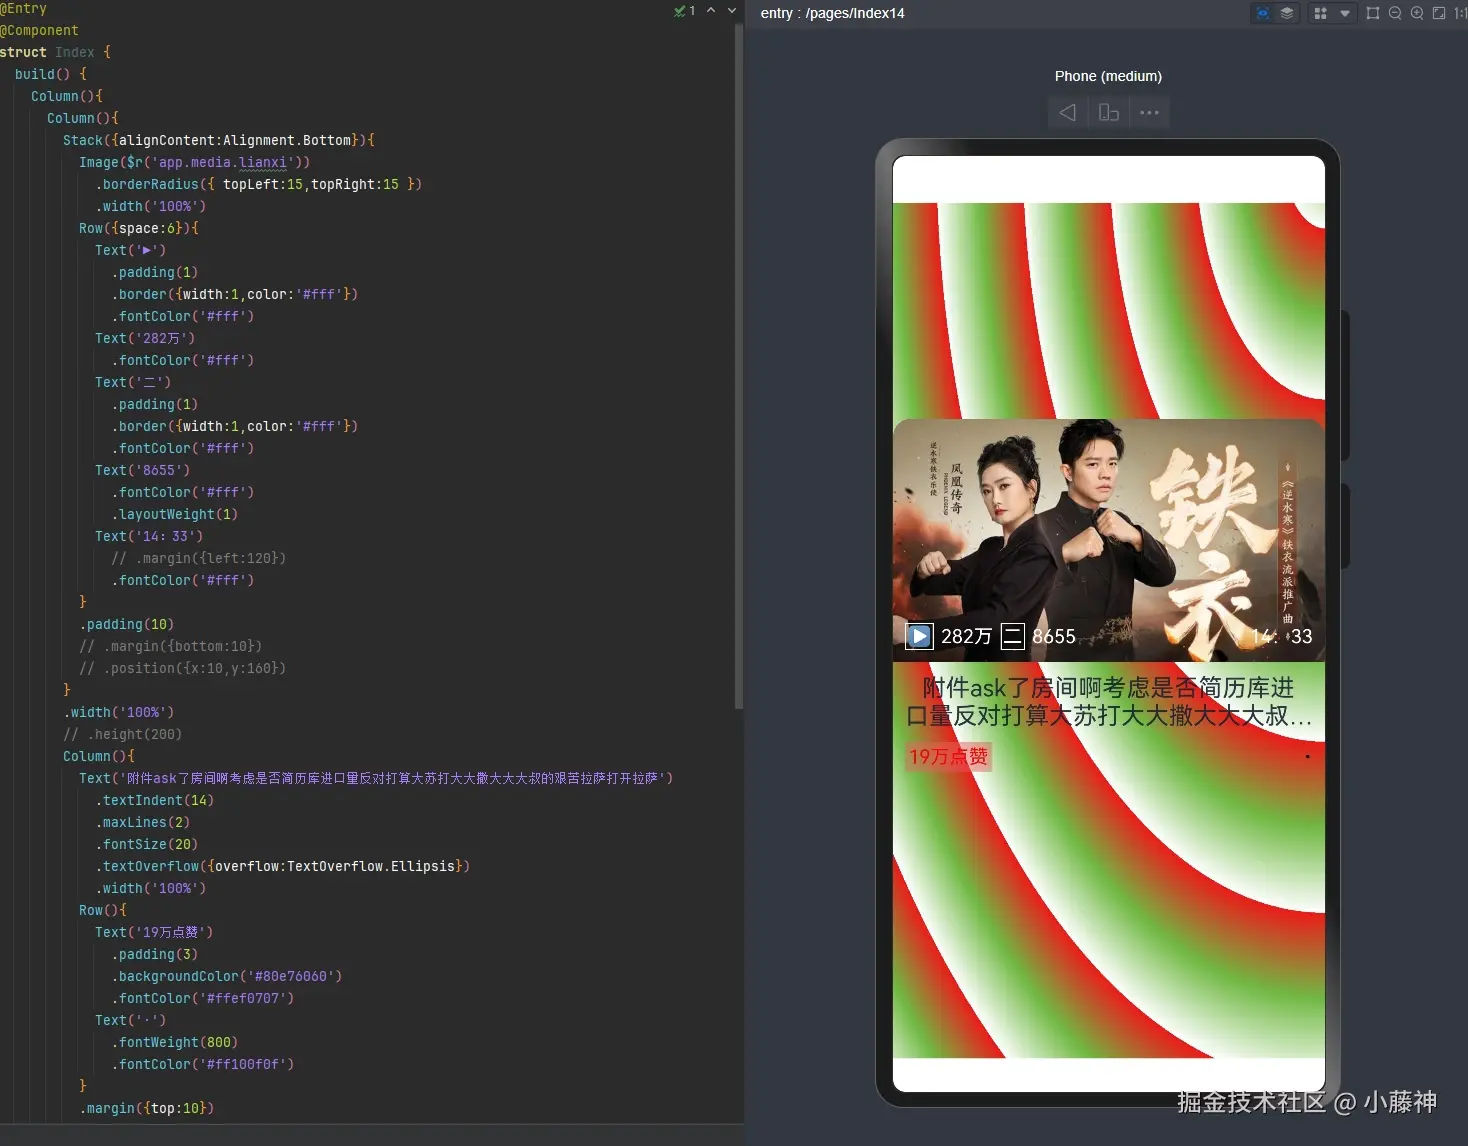The width and height of the screenshot is (1468, 1146).
Task: Open the component layers view icon
Action: point(1287,13)
